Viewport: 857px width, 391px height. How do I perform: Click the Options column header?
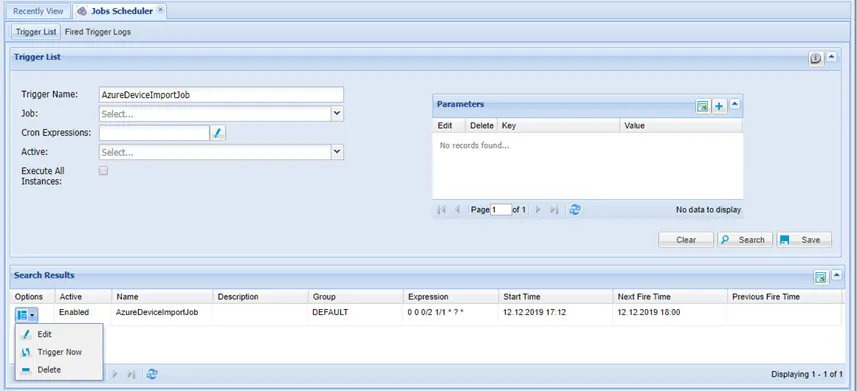click(33, 296)
